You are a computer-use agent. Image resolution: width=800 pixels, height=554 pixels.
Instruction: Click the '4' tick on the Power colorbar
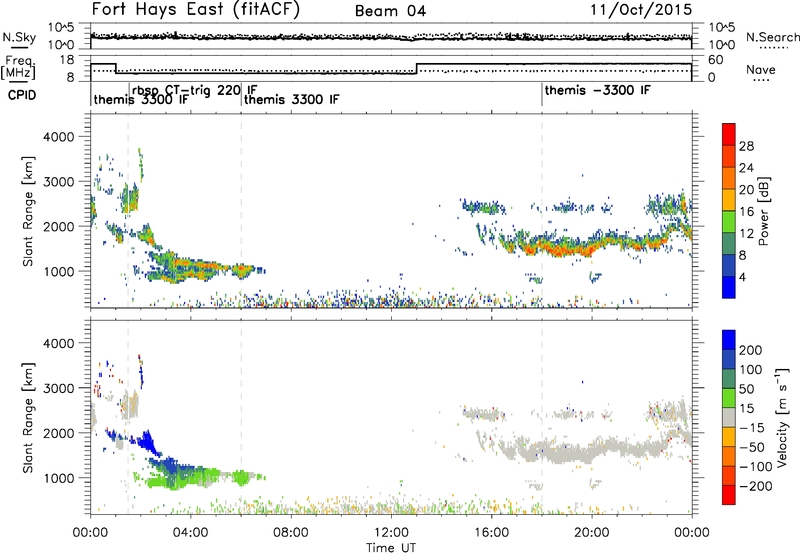[743, 277]
